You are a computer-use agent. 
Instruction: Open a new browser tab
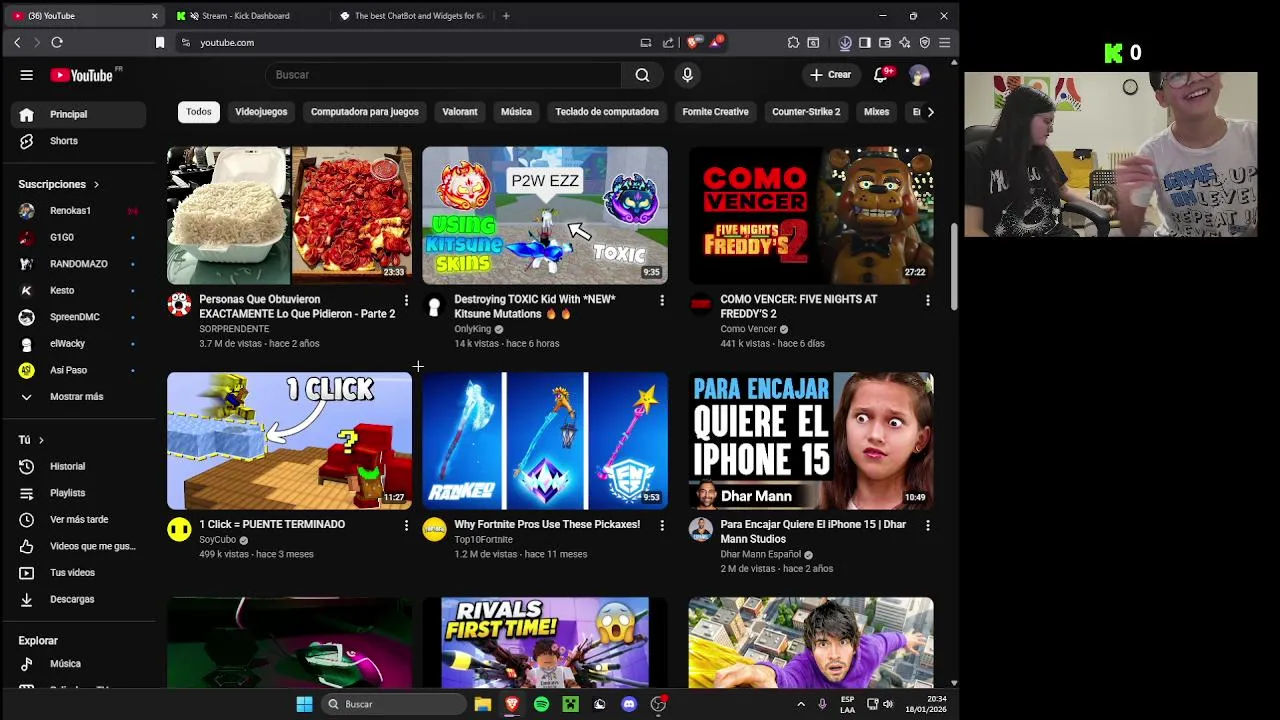pyautogui.click(x=506, y=16)
